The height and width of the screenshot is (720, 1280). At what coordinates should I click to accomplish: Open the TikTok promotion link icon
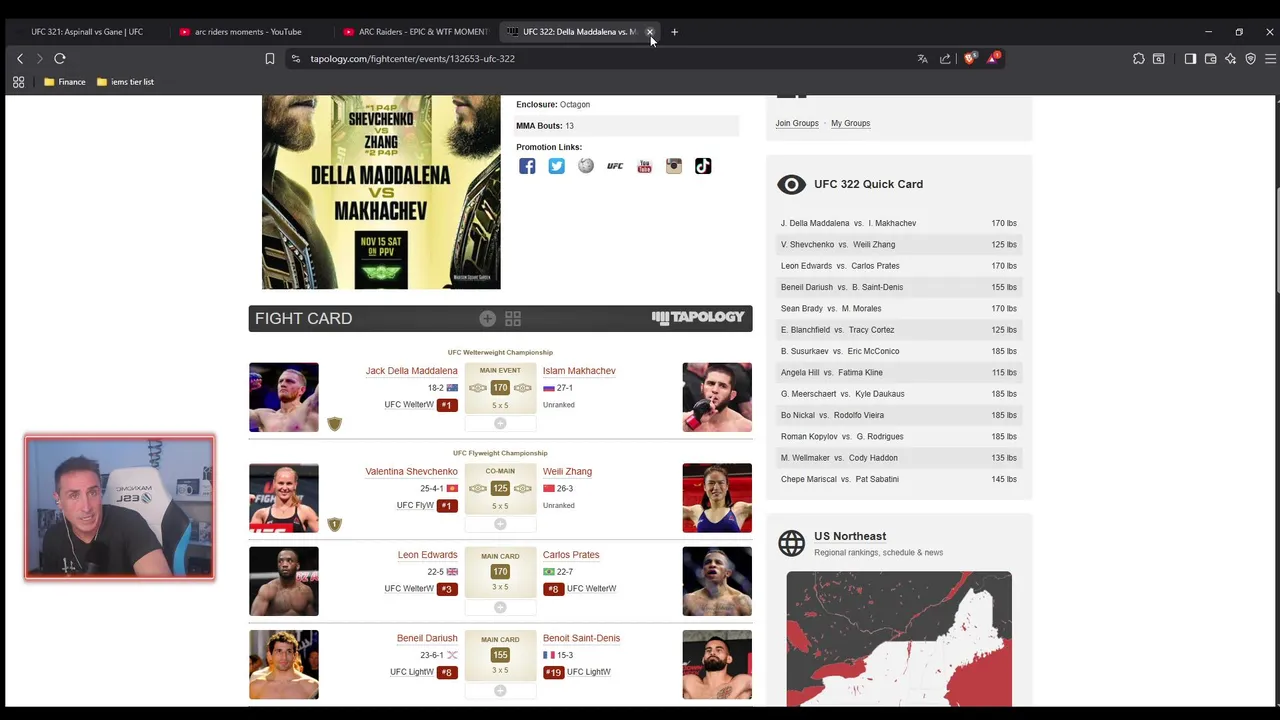pyautogui.click(x=703, y=166)
